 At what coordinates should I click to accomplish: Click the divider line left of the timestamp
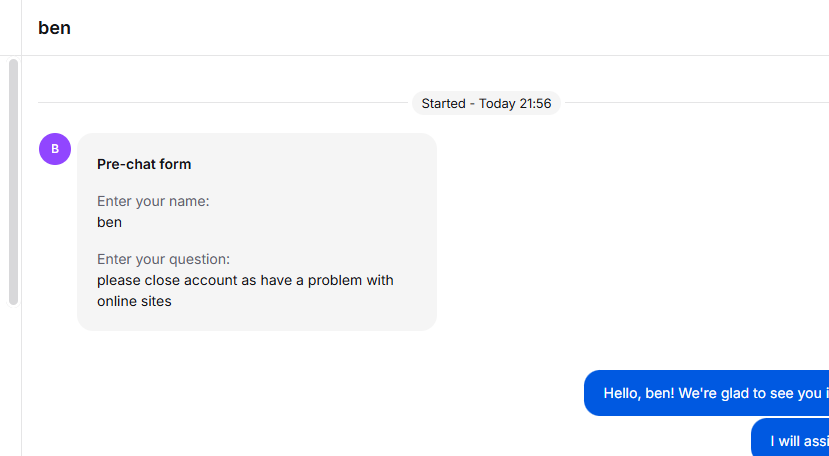225,103
